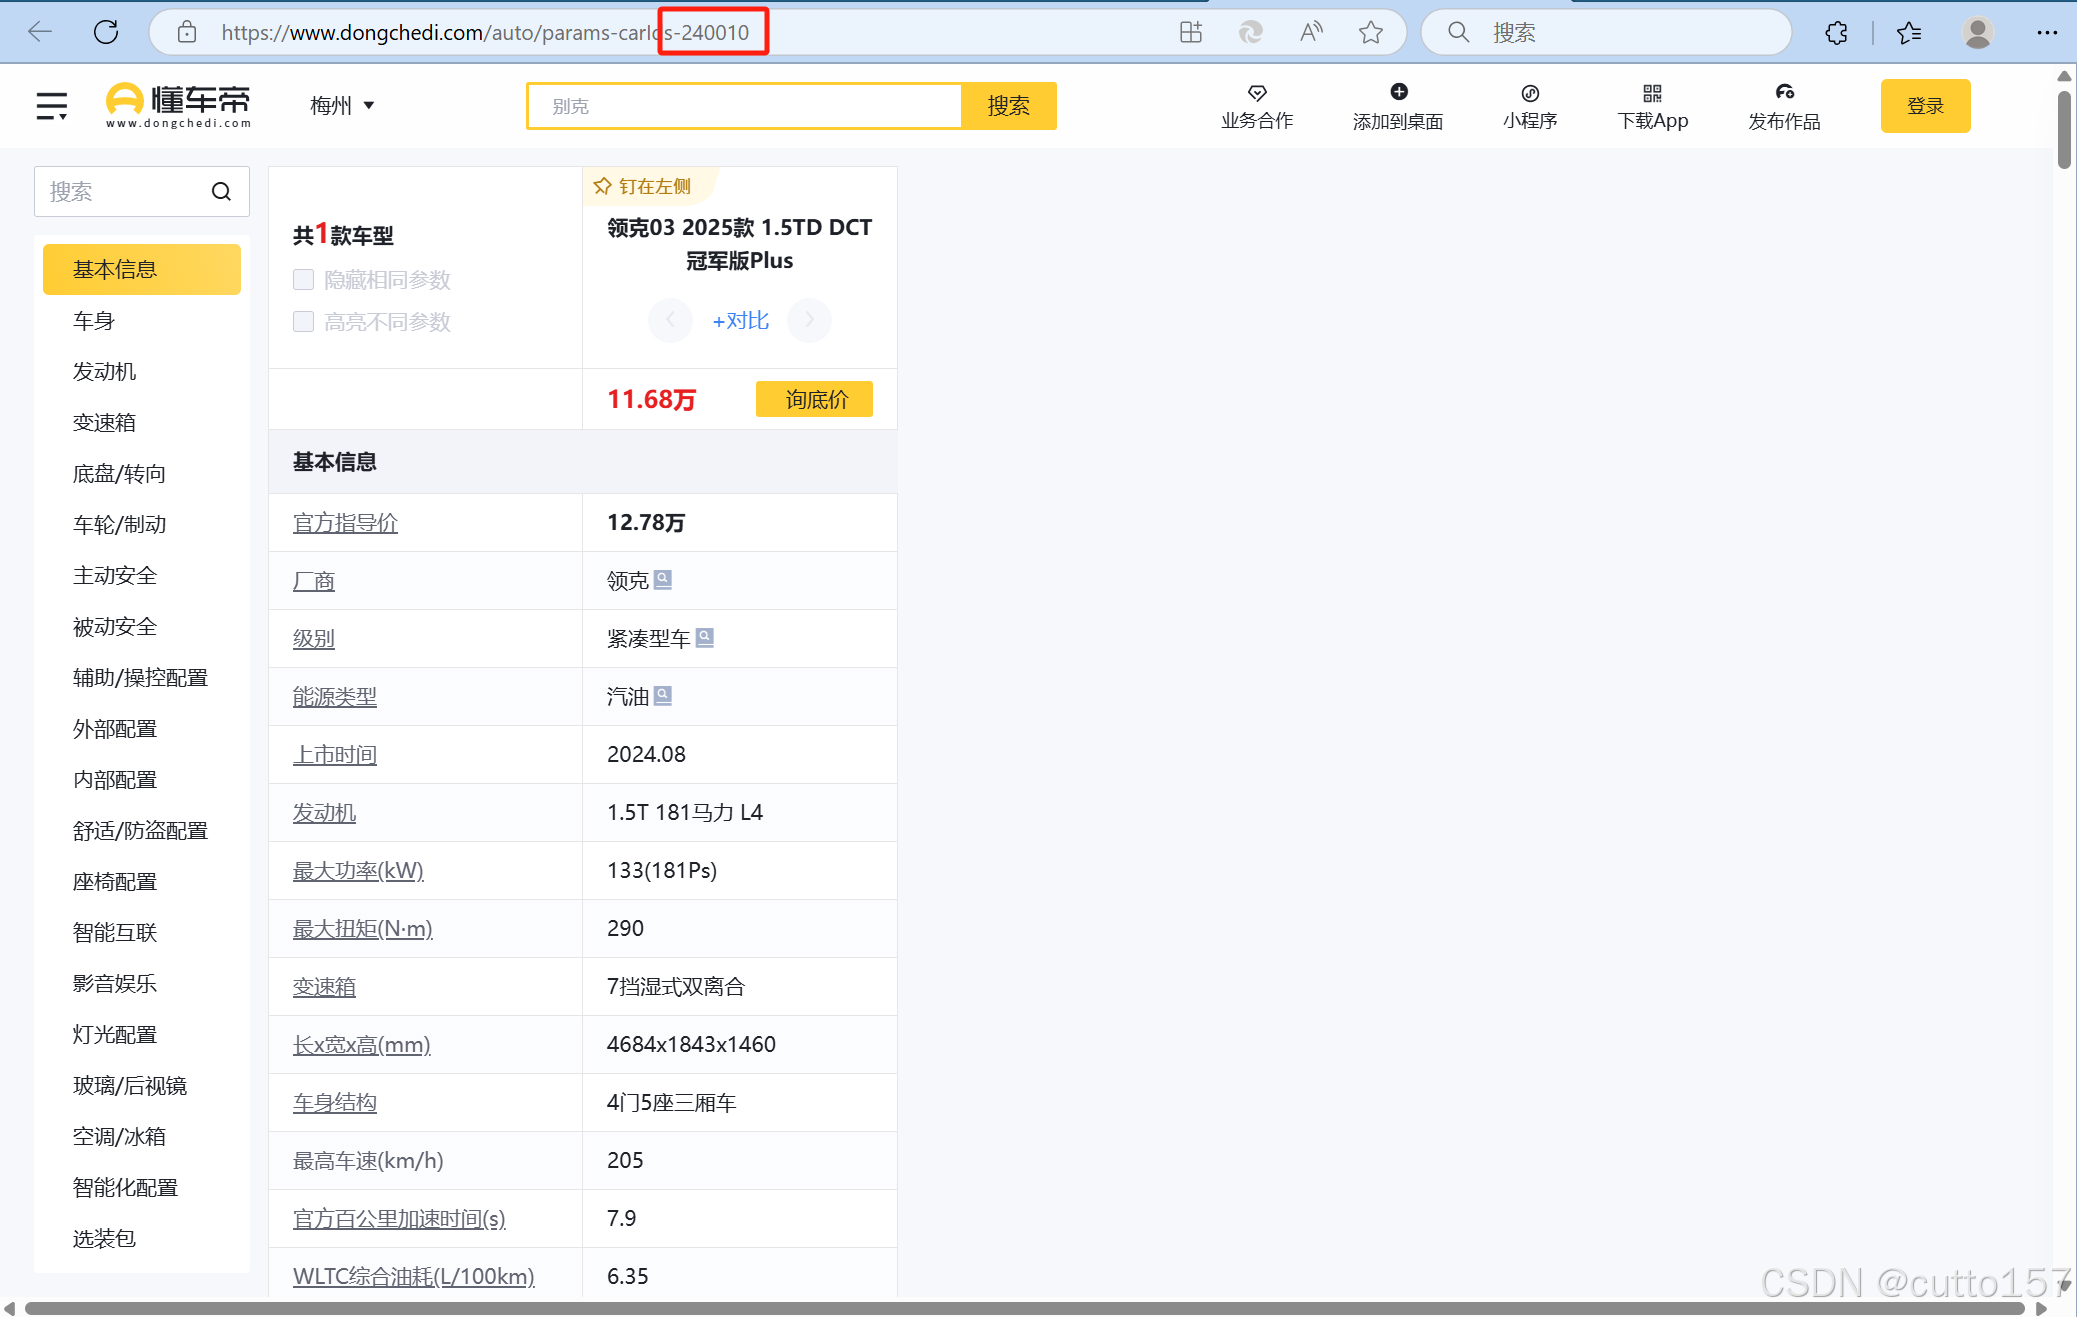2077x1317 pixels.
Task: Check the 高亮不同参数 checkbox
Action: [304, 322]
